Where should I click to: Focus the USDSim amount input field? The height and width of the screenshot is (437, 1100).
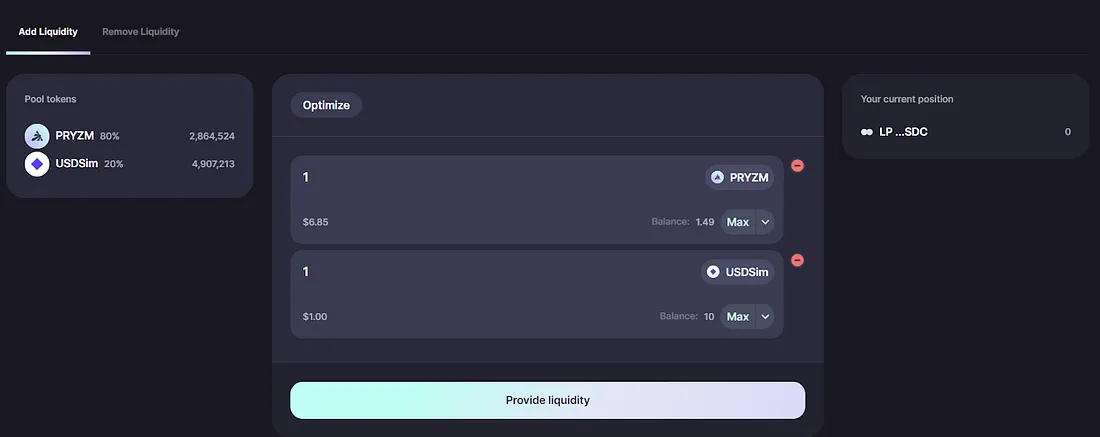click(480, 272)
